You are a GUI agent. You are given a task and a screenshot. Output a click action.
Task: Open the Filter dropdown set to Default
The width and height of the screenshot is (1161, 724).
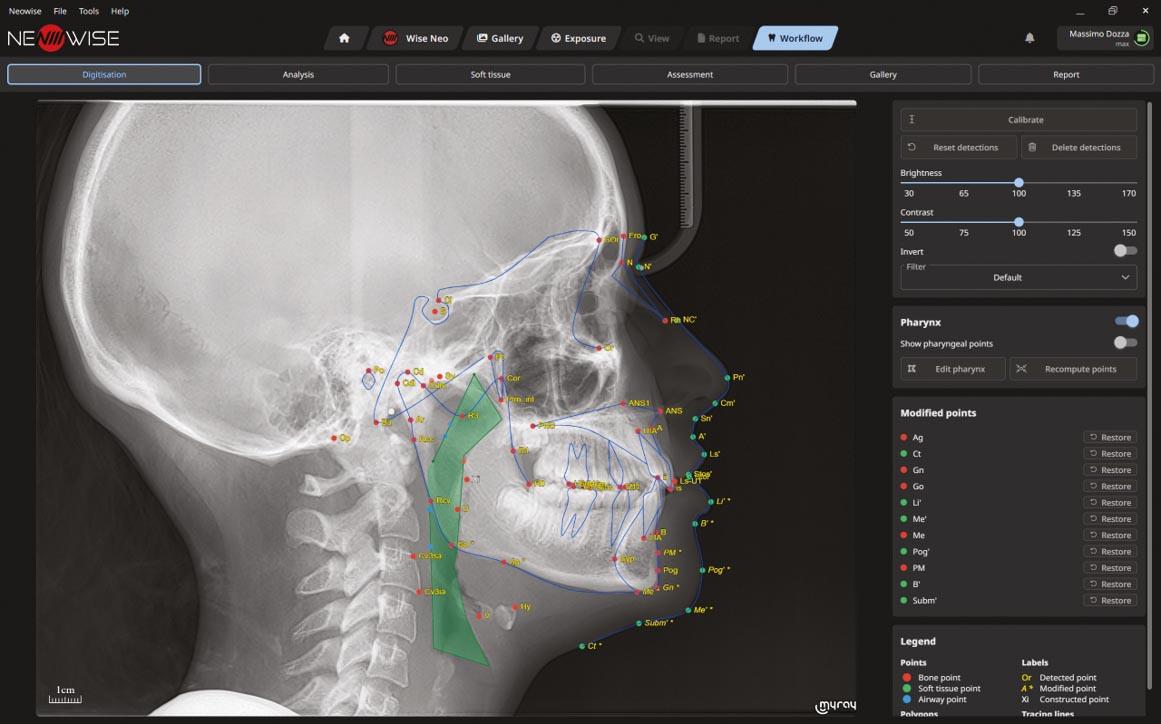click(1018, 277)
